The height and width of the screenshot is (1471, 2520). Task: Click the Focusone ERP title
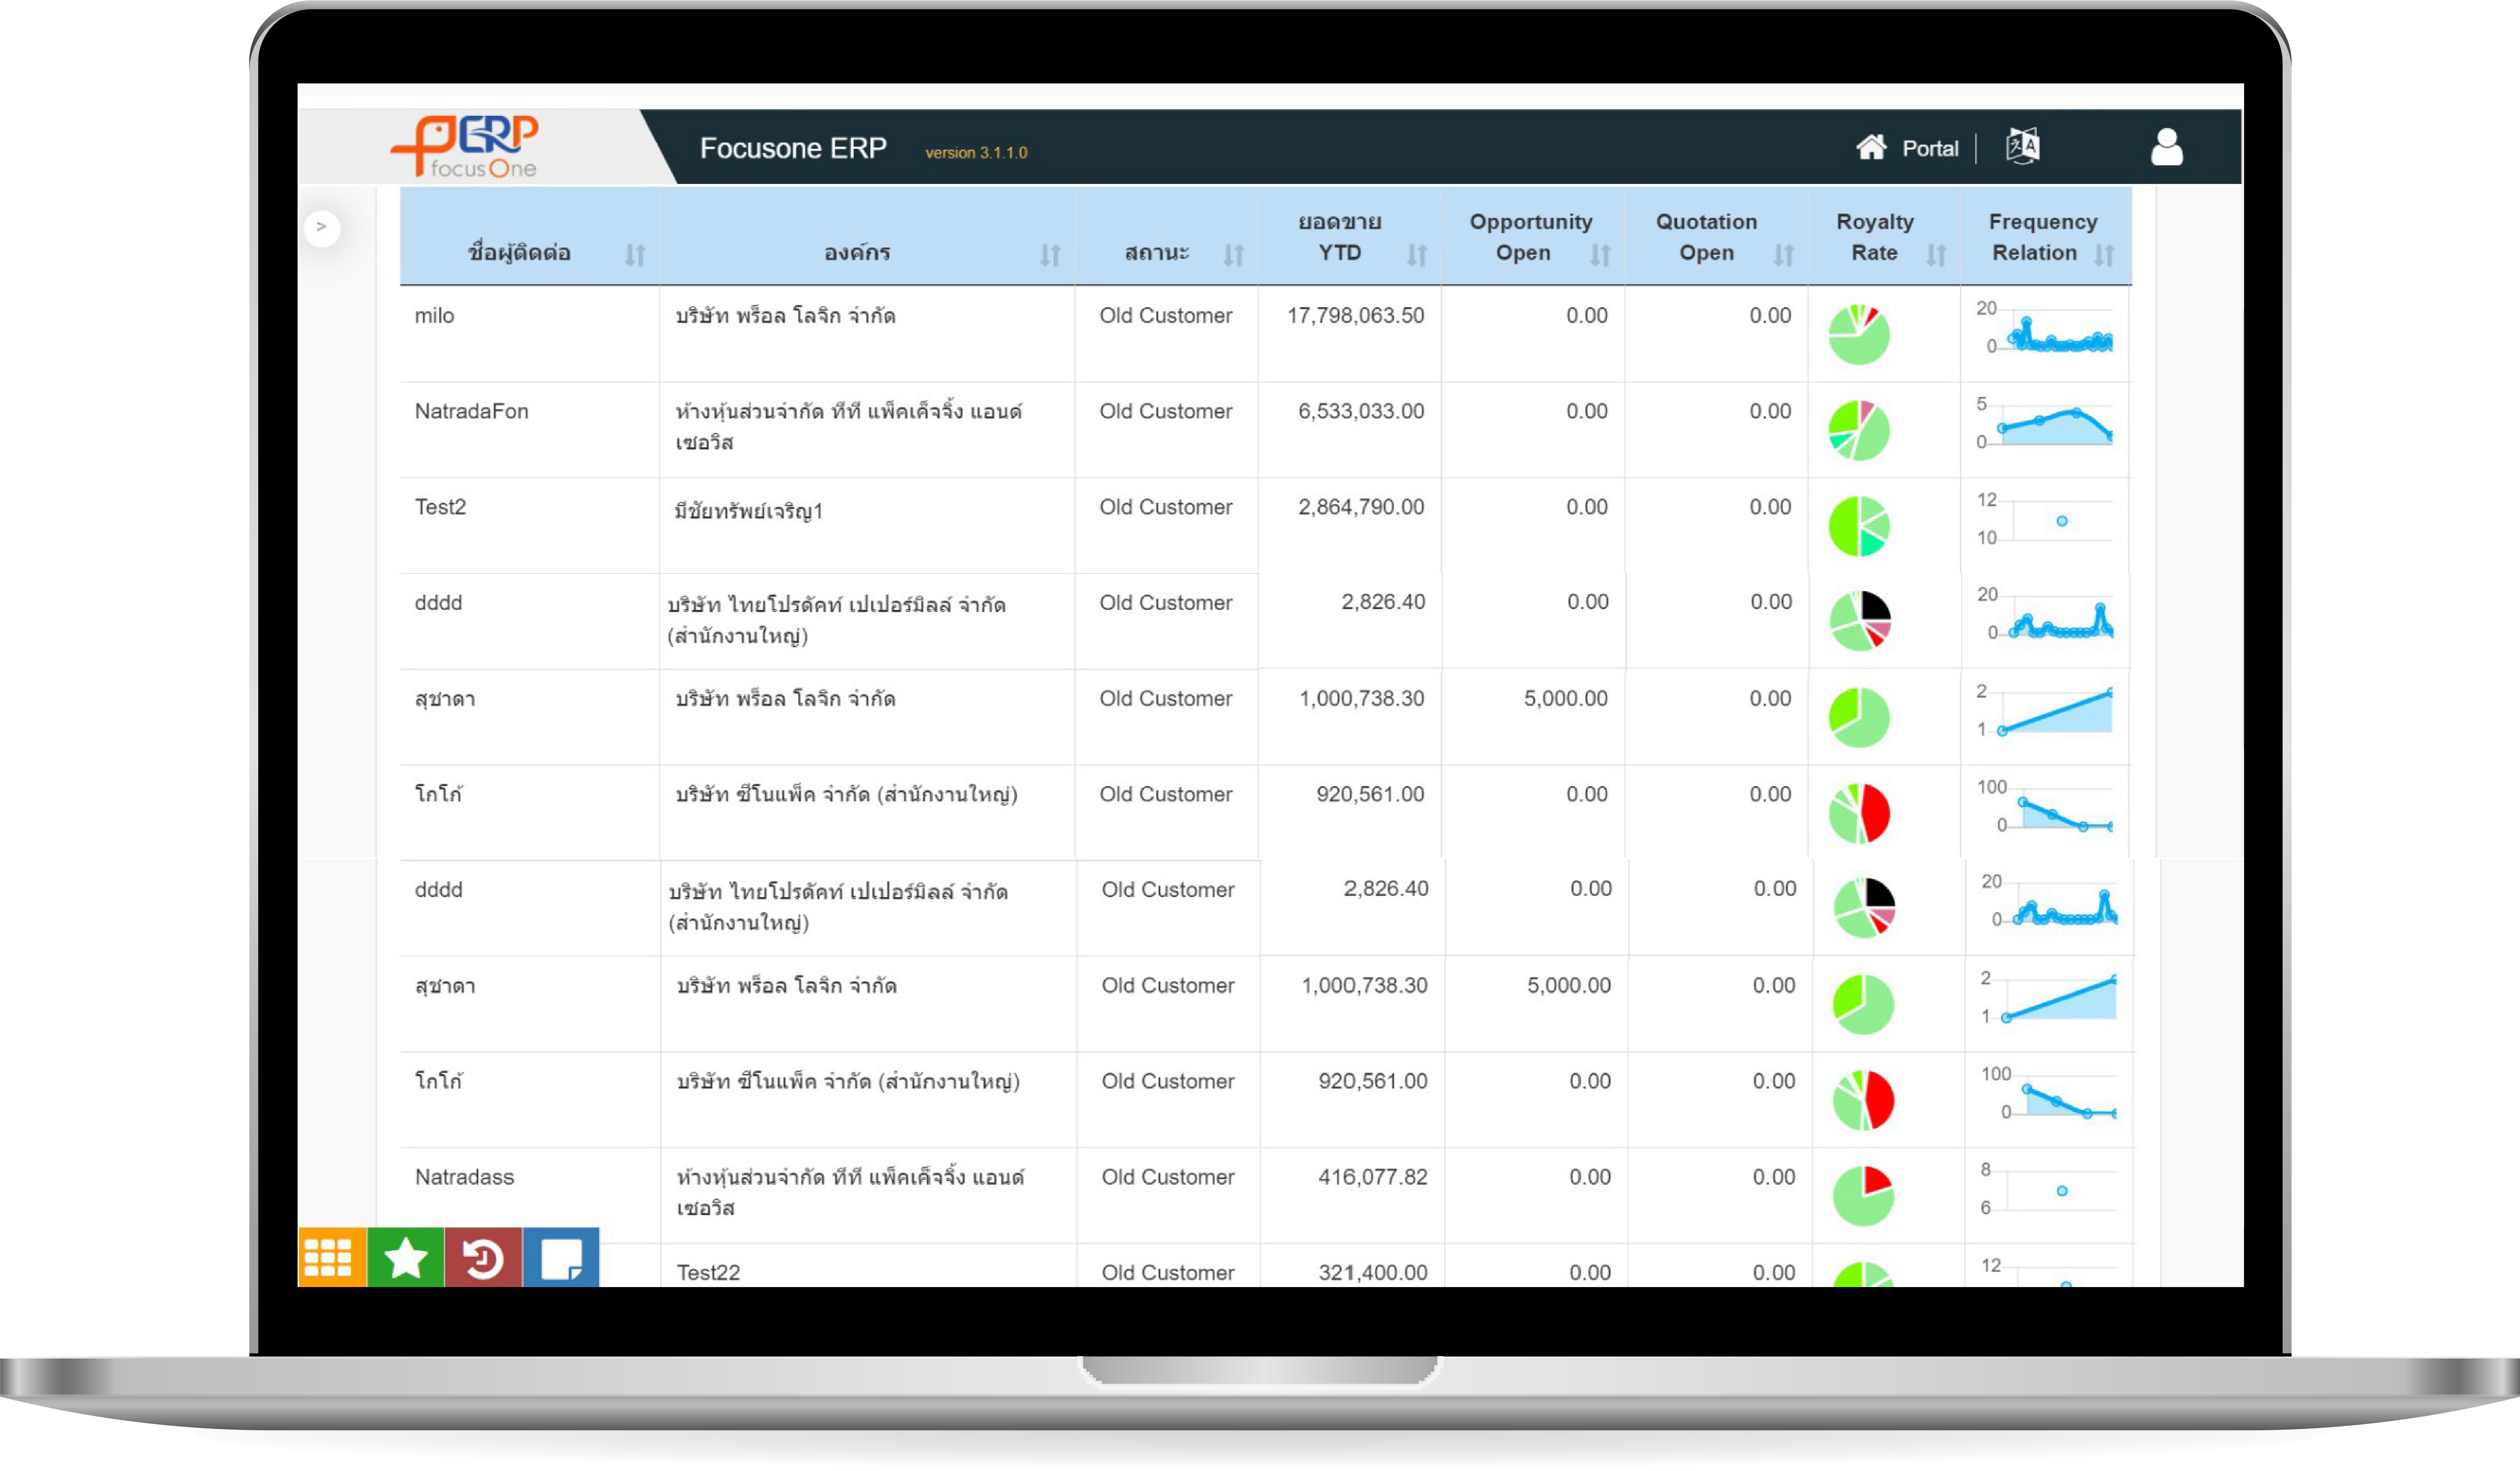pos(793,149)
